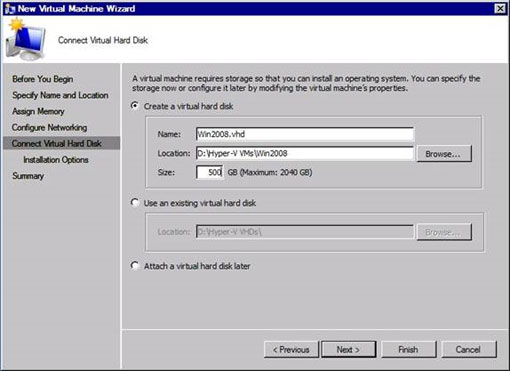This screenshot has width=510, height=371.
Task: Close the New Virtual Machine Wizard window
Action: pyautogui.click(x=500, y=9)
